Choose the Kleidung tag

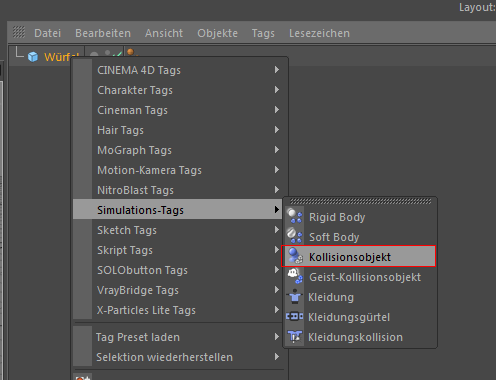click(x=360, y=297)
